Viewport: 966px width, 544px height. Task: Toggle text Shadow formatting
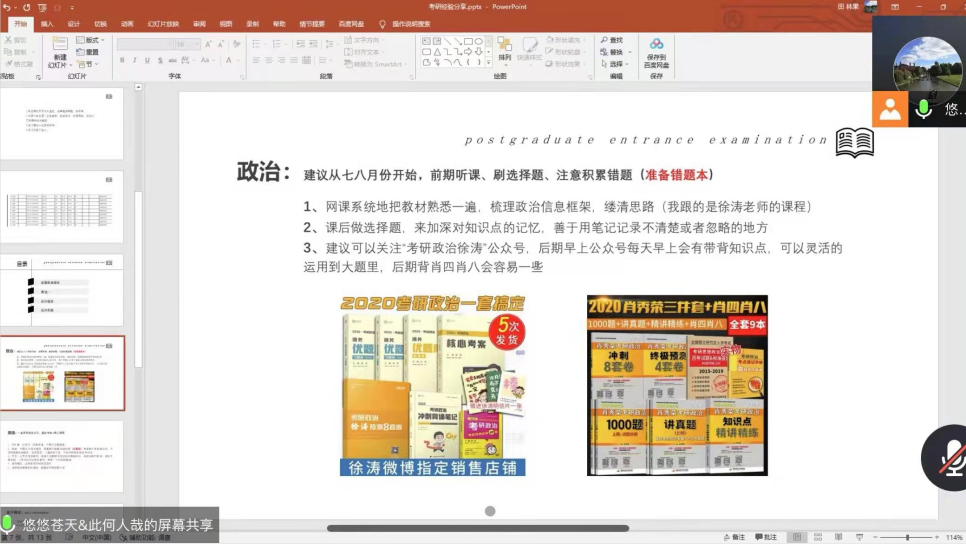(x=160, y=60)
